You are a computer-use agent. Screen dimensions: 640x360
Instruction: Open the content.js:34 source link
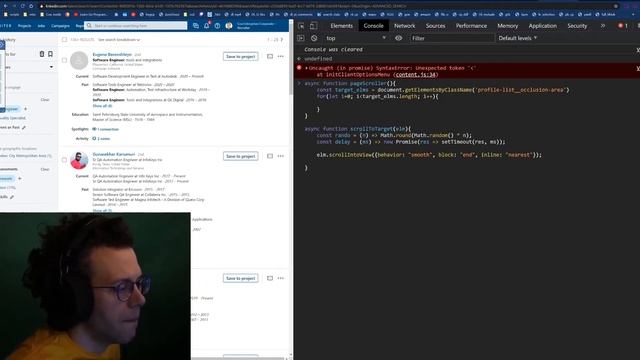pyautogui.click(x=416, y=75)
